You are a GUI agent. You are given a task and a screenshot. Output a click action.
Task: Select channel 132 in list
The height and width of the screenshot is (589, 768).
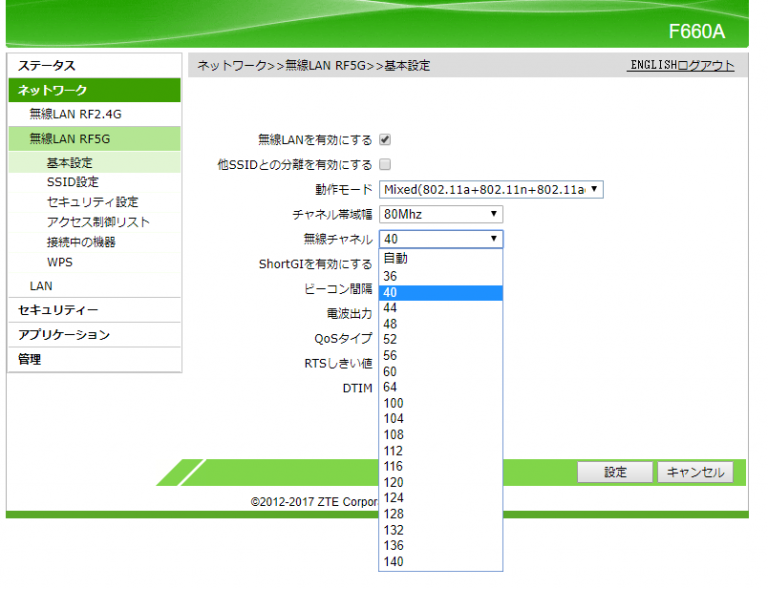pos(440,530)
